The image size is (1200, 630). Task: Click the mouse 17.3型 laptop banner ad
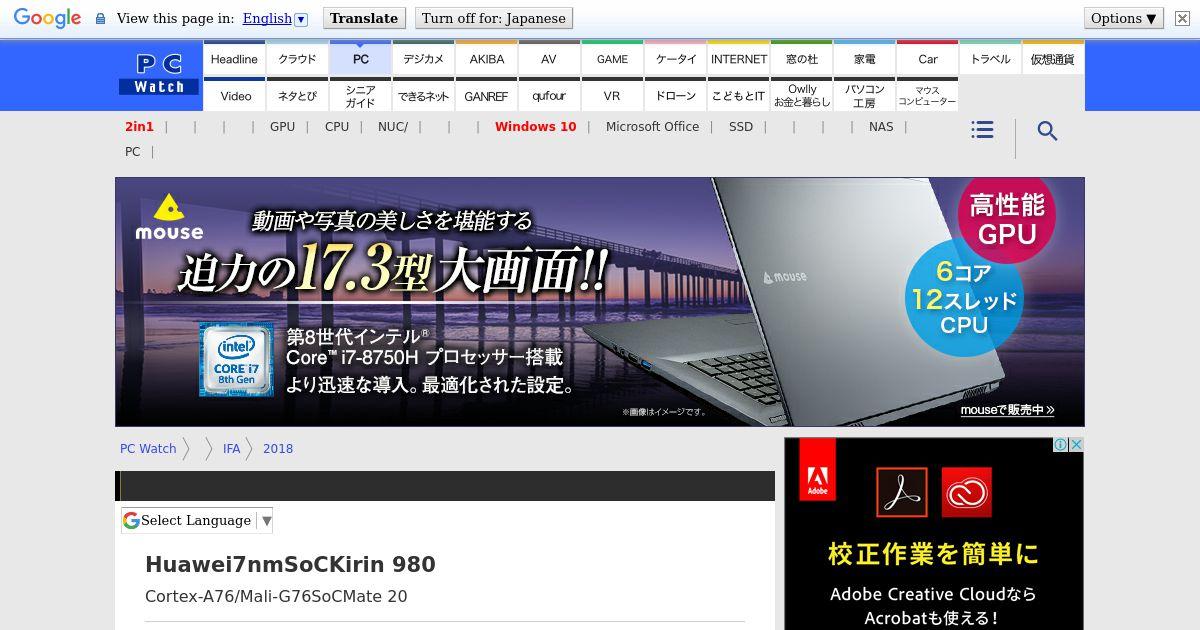pyautogui.click(x=600, y=302)
